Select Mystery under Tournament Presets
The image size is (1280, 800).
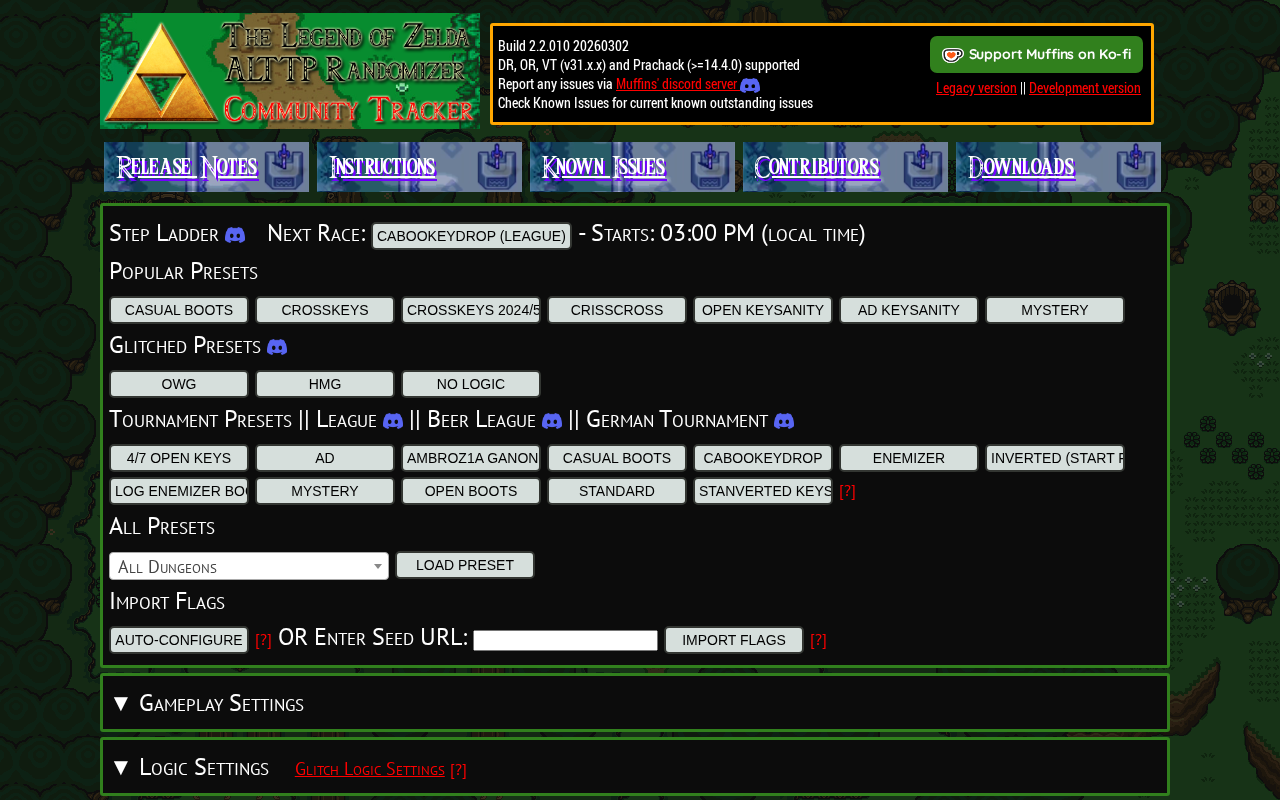[x=325, y=491]
